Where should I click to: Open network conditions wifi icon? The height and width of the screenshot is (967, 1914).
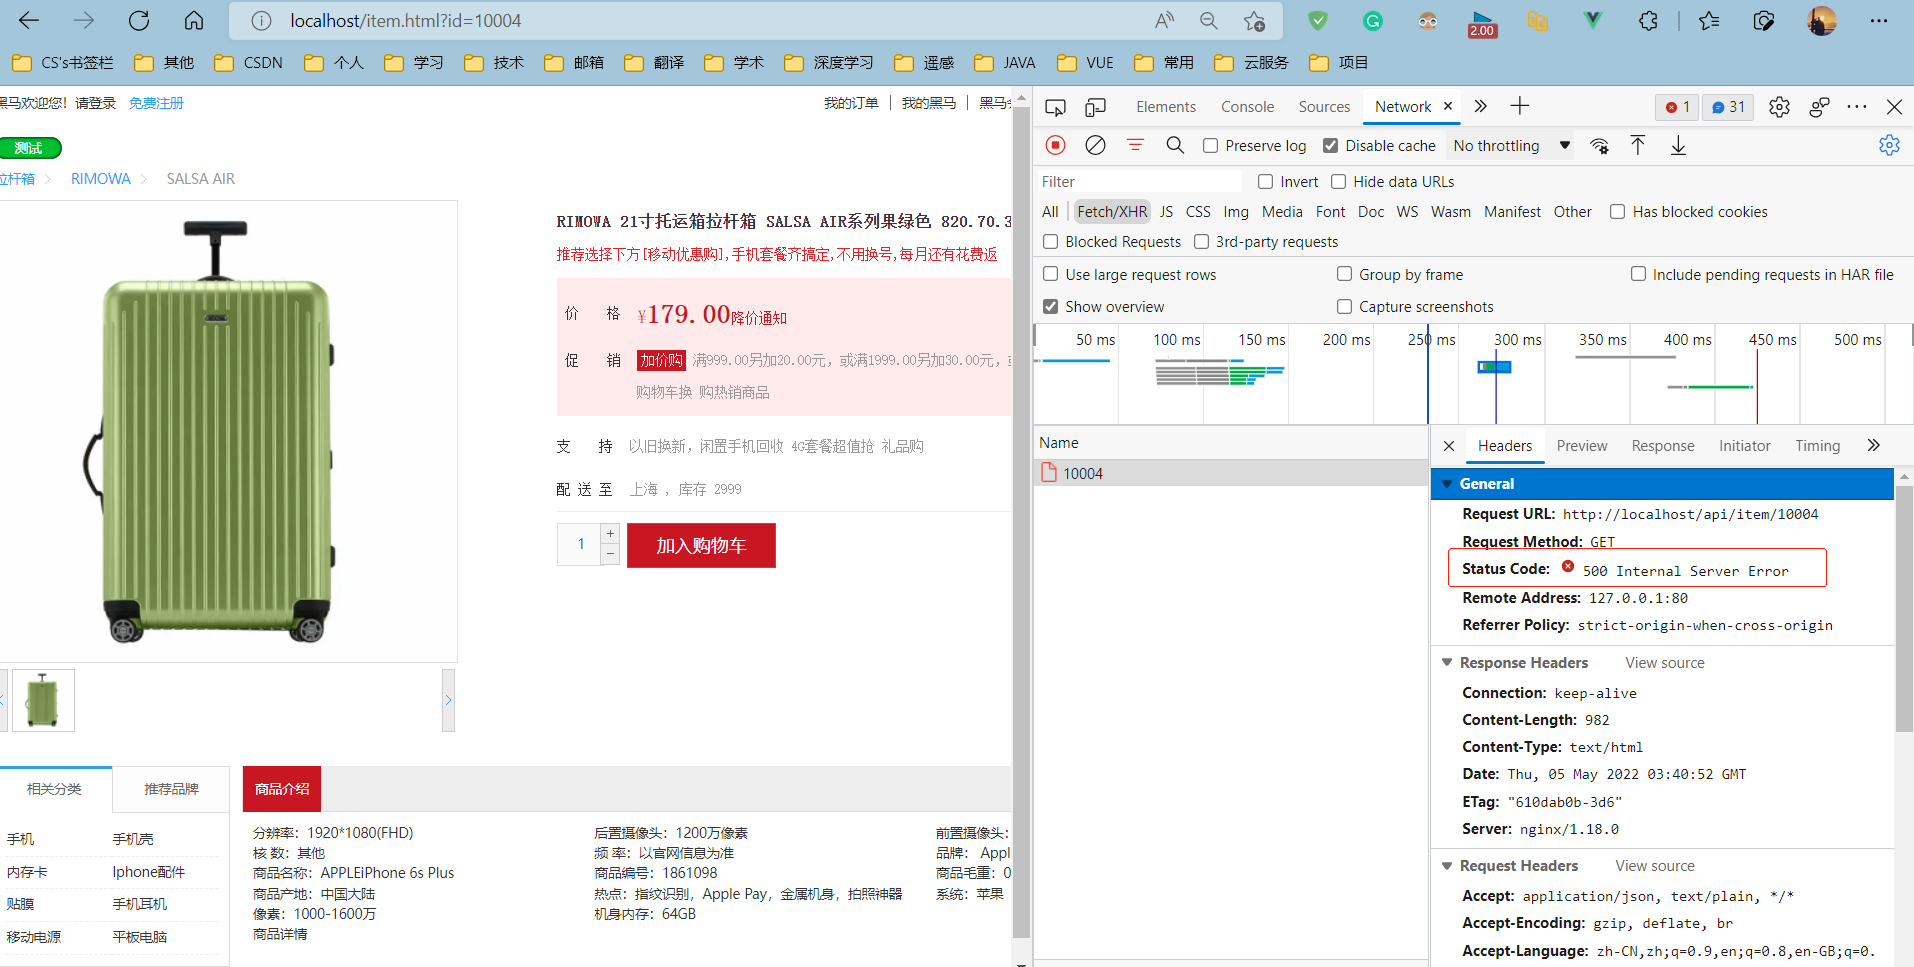coord(1600,146)
